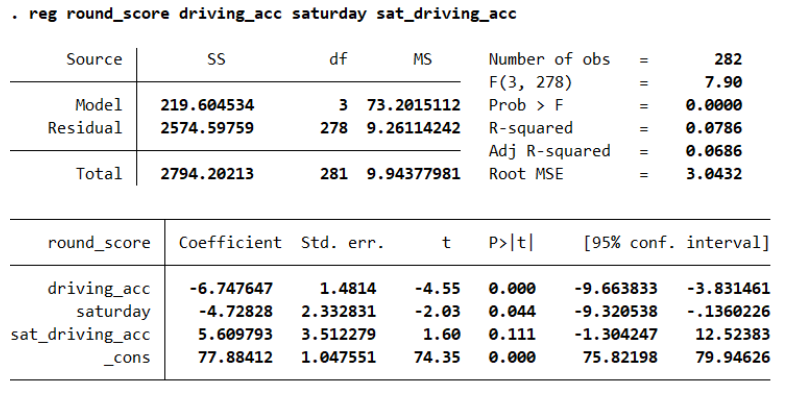The width and height of the screenshot is (792, 396).
Task: Click the _cons coefficient 77.88412
Action: pyautogui.click(x=235, y=357)
